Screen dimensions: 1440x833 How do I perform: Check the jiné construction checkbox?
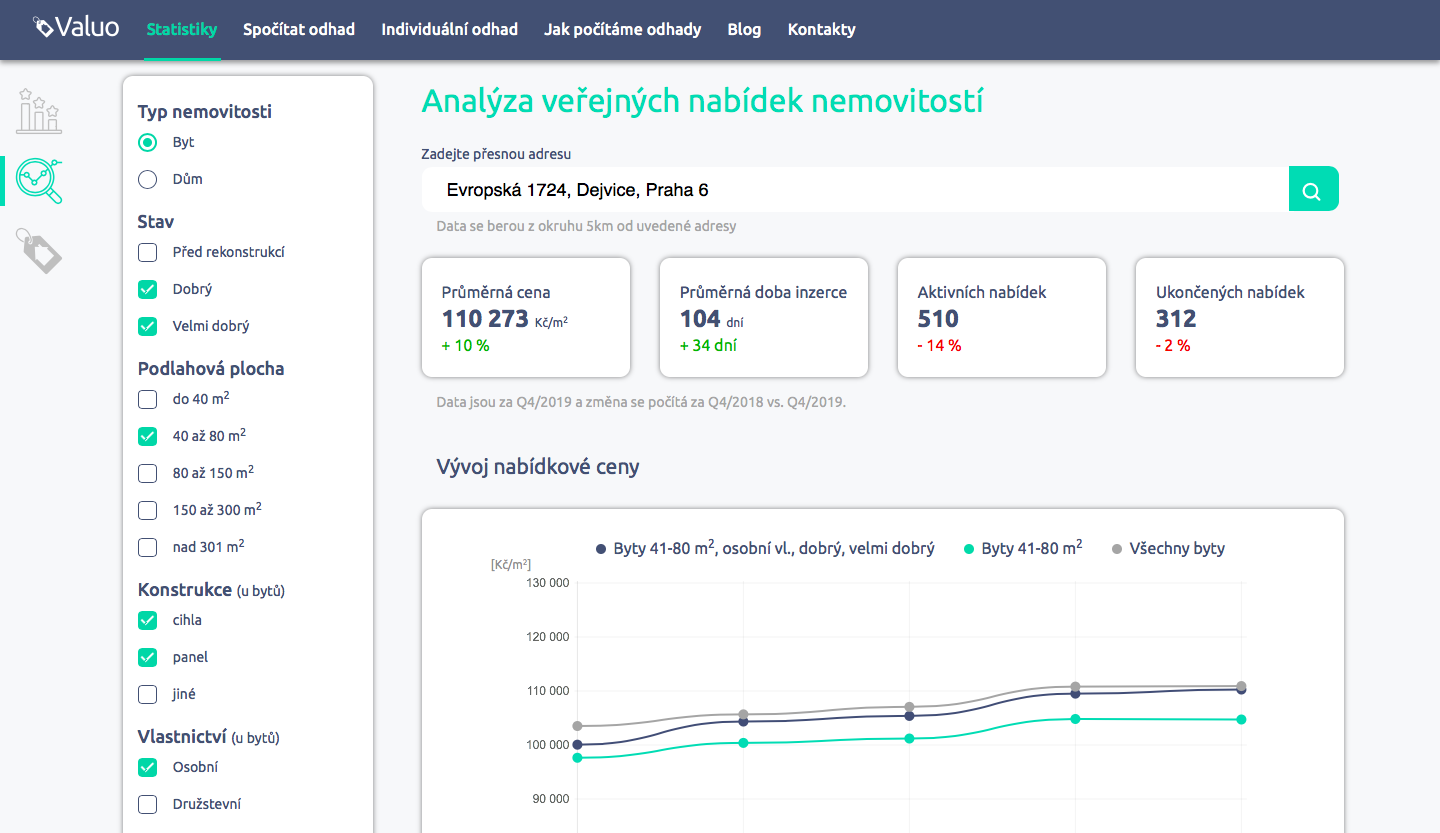148,694
